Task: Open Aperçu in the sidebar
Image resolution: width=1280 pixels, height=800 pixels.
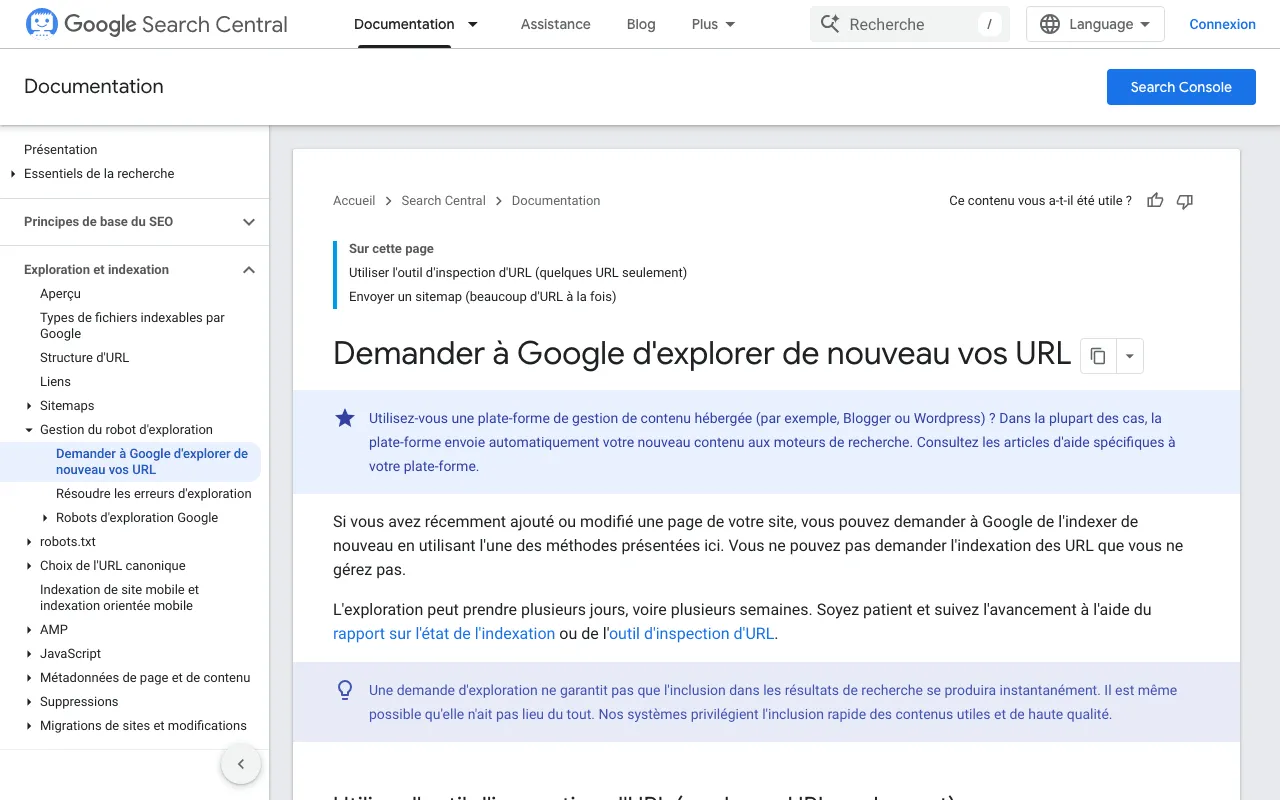Action: (x=60, y=294)
